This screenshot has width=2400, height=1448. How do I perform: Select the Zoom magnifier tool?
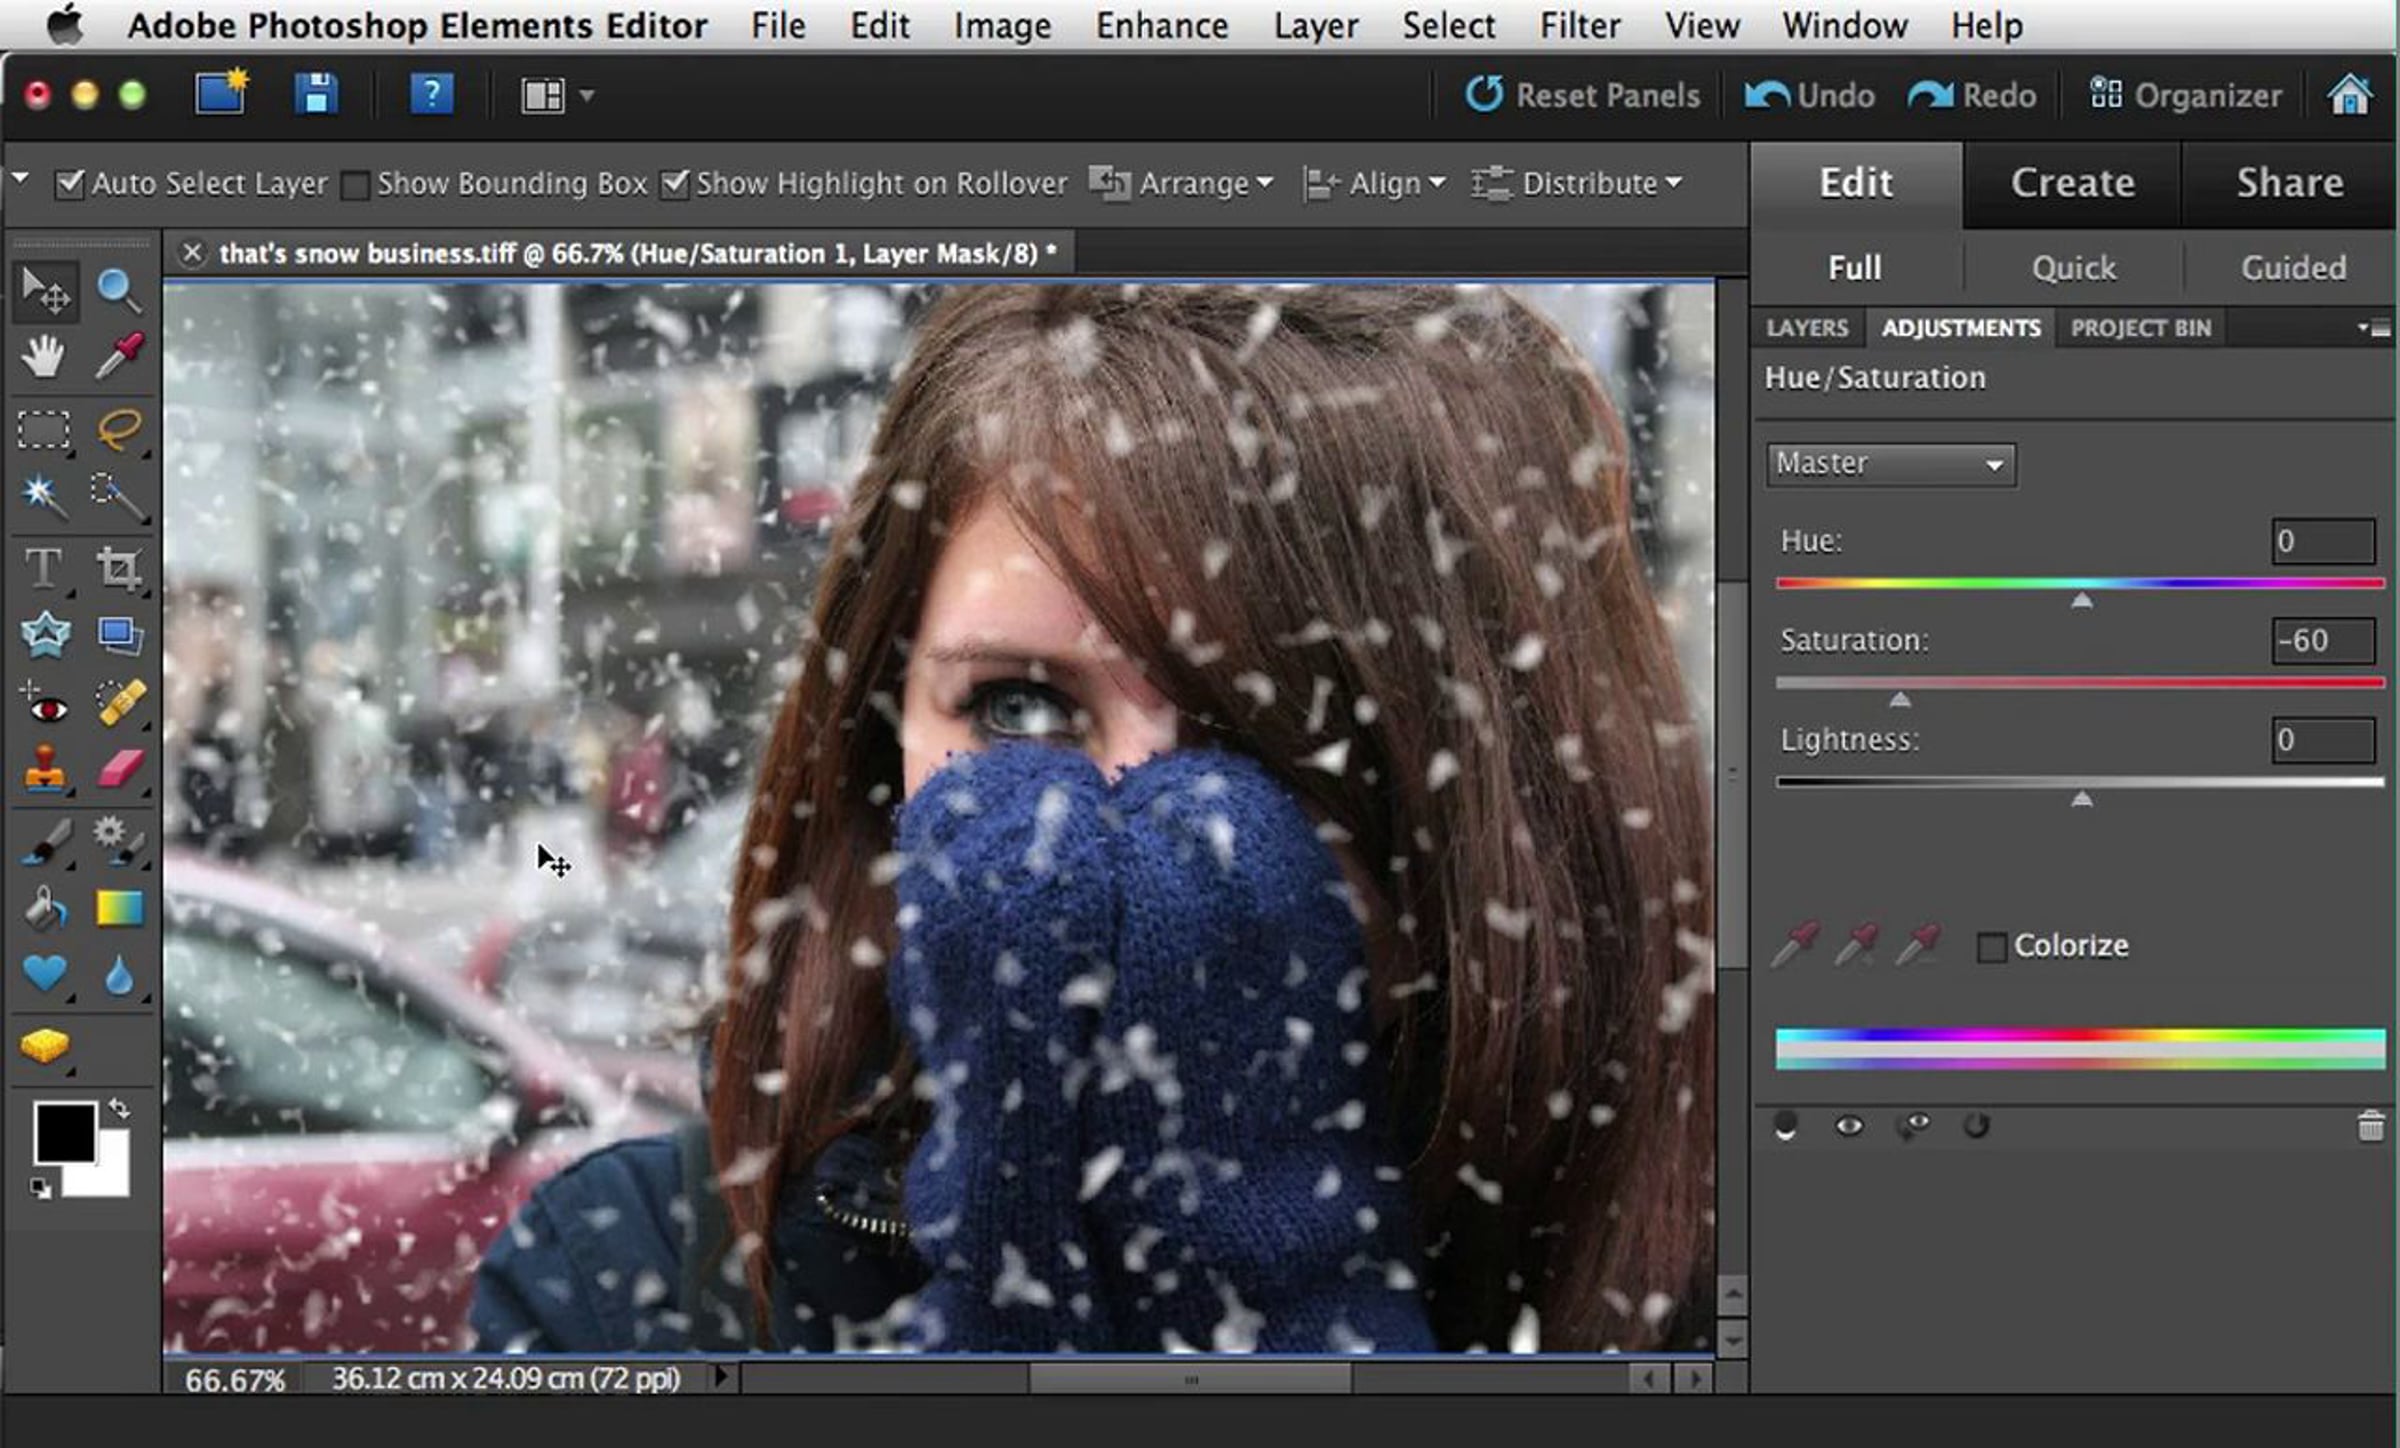tap(118, 290)
